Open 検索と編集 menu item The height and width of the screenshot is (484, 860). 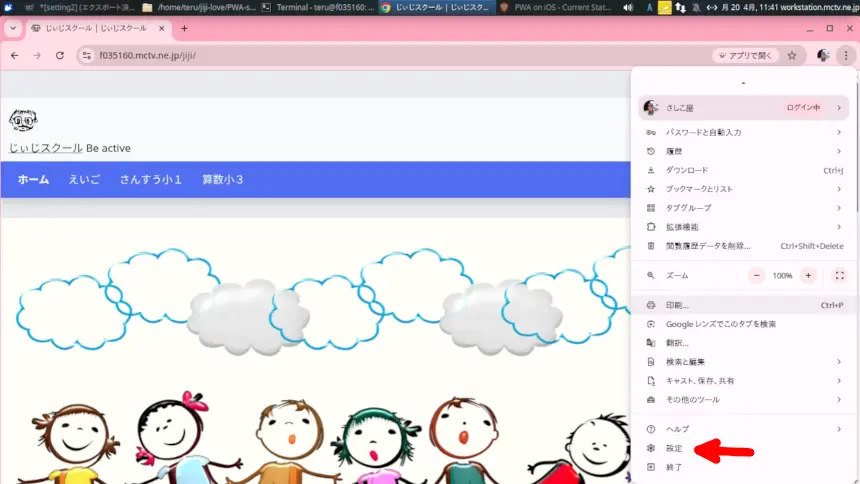point(744,362)
